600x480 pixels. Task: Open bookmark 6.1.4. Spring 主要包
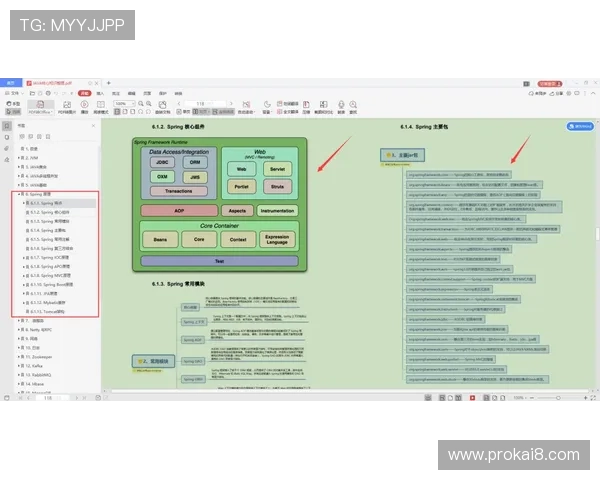point(43,230)
